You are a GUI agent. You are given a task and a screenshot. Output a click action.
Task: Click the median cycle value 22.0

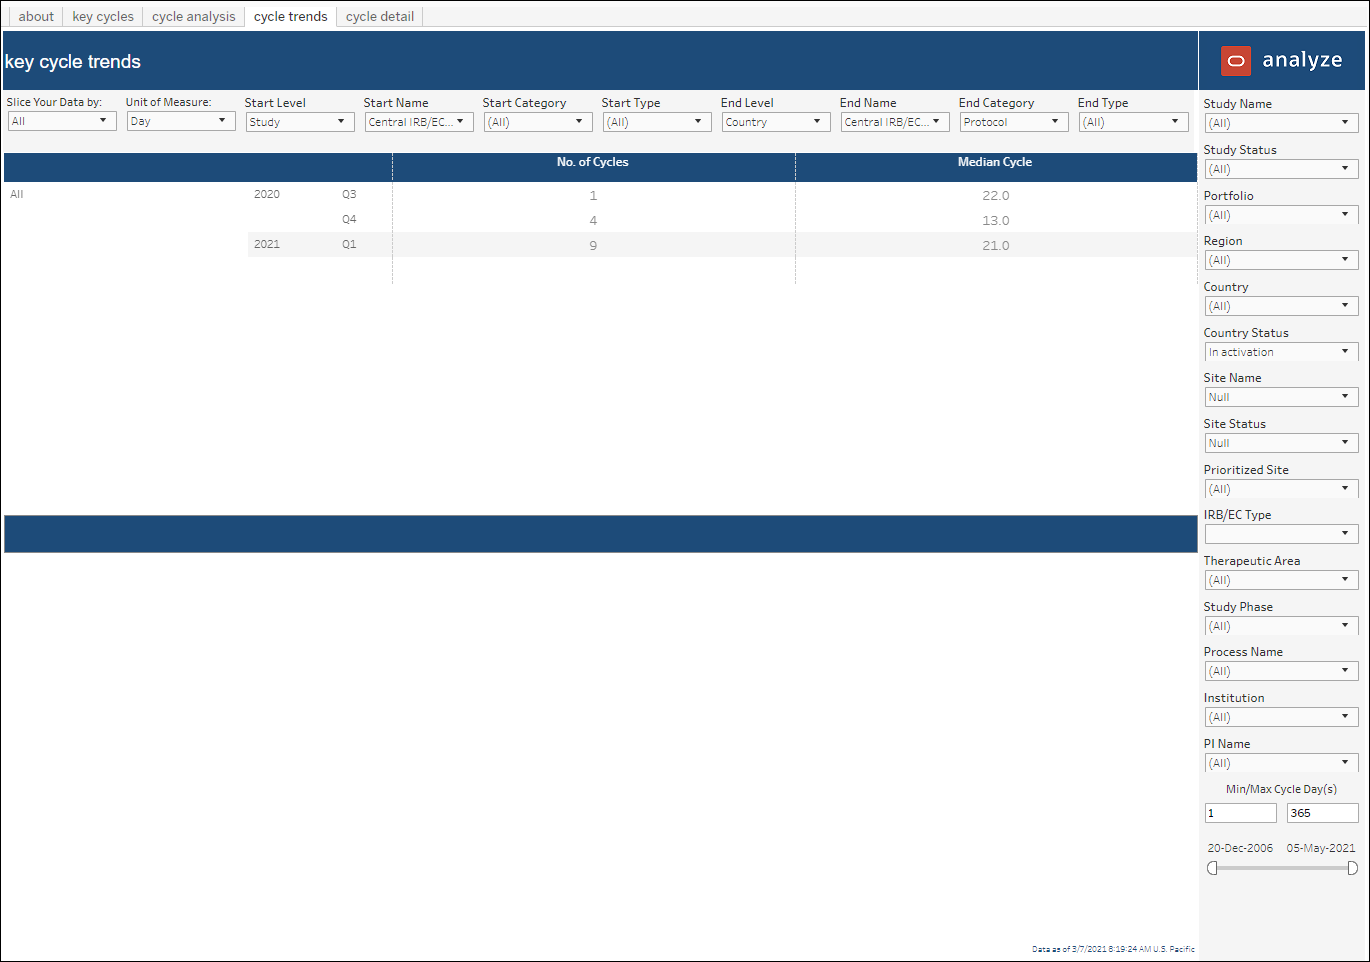(996, 196)
